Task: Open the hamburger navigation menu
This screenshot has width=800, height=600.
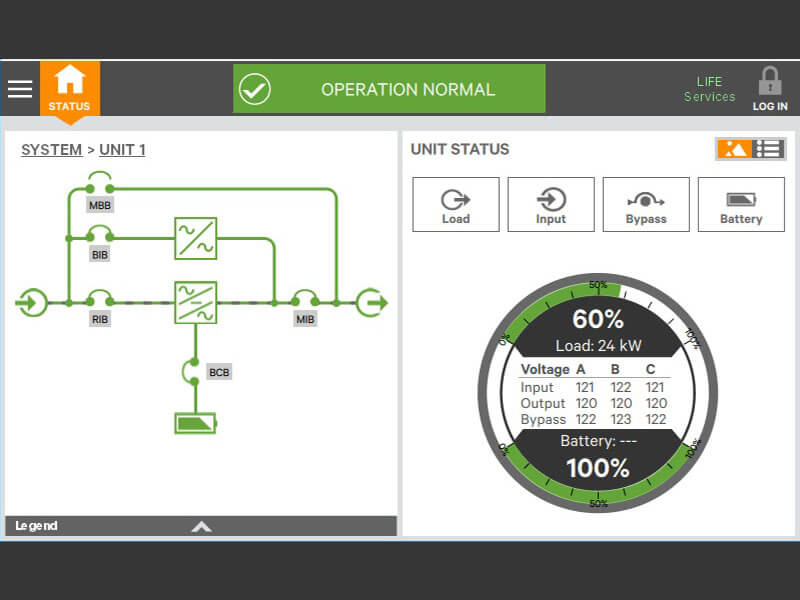Action: click(x=20, y=88)
